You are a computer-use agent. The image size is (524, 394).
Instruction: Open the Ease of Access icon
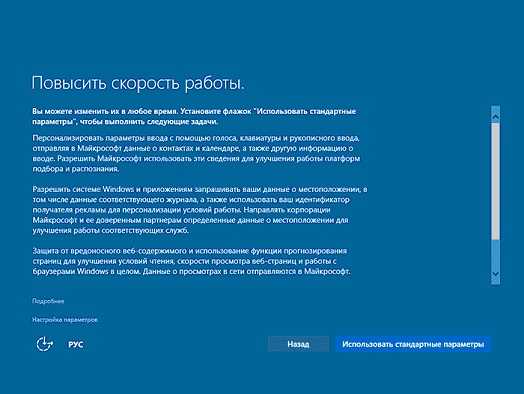tap(45, 344)
